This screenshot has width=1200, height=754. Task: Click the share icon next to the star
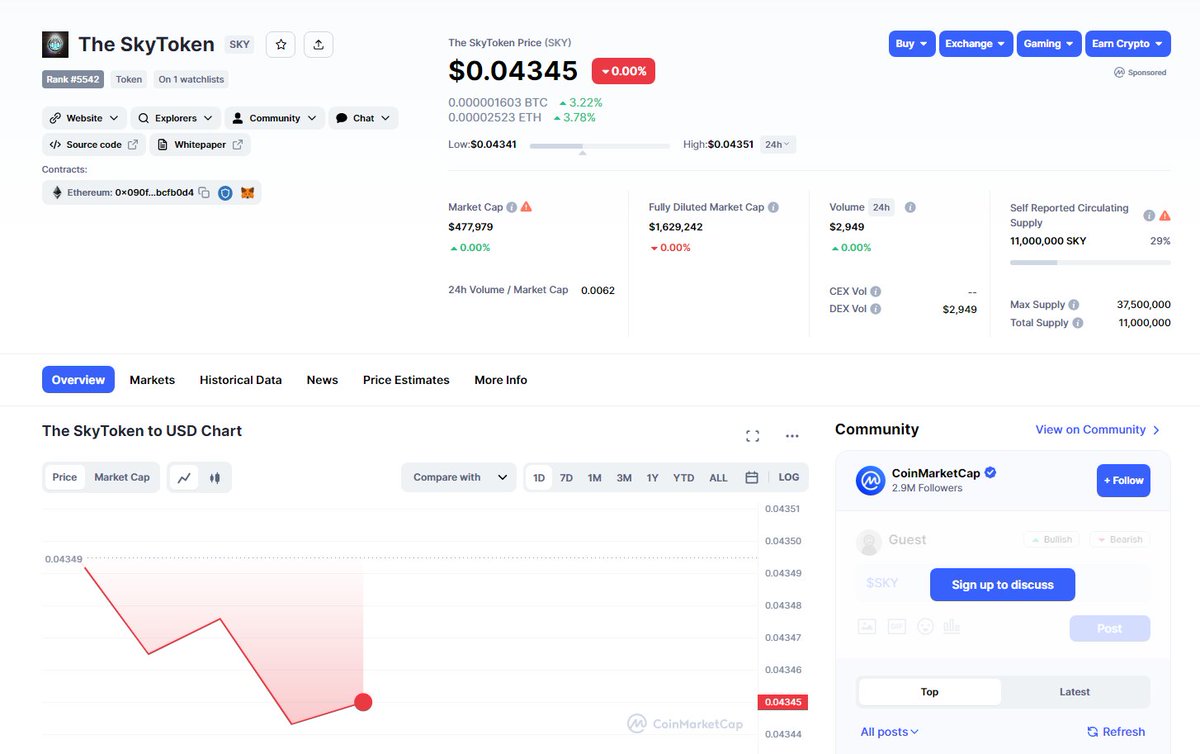318,44
